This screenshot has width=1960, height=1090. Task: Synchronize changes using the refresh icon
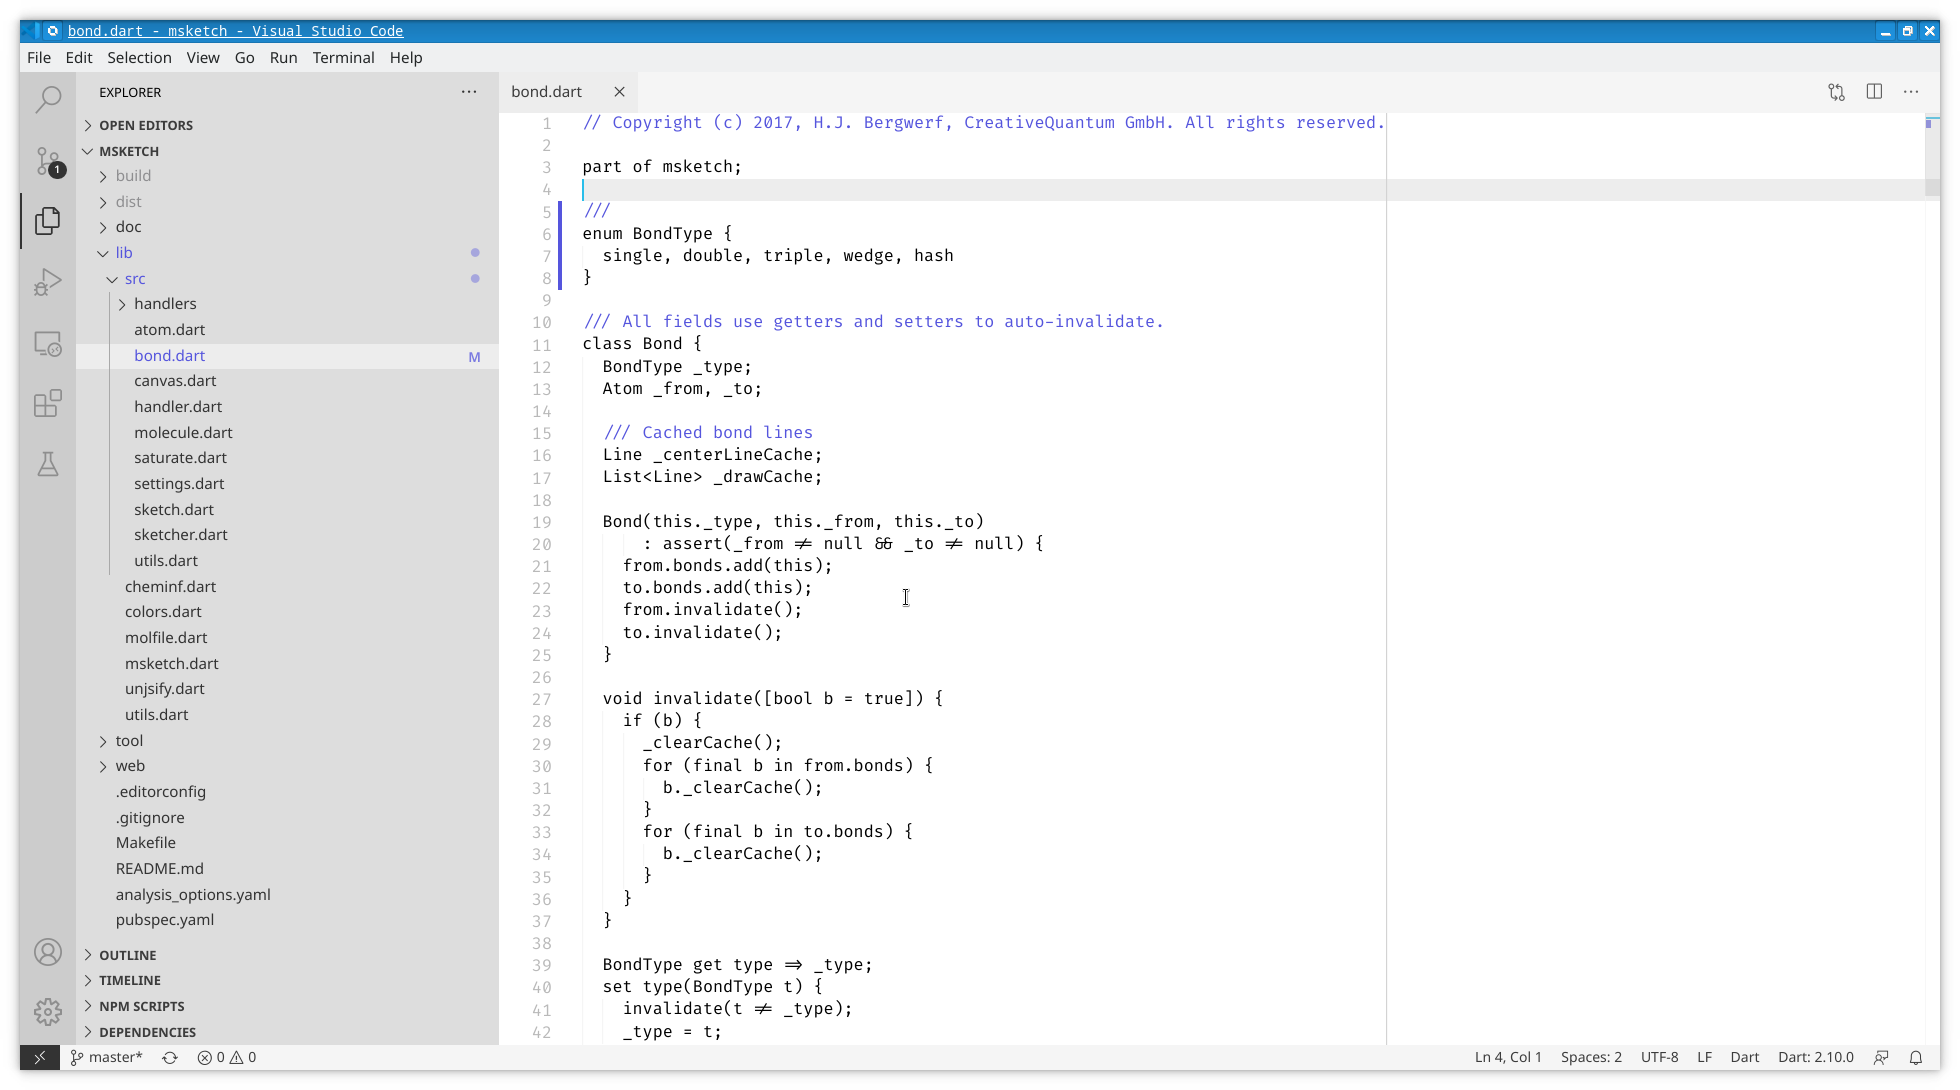click(x=169, y=1057)
